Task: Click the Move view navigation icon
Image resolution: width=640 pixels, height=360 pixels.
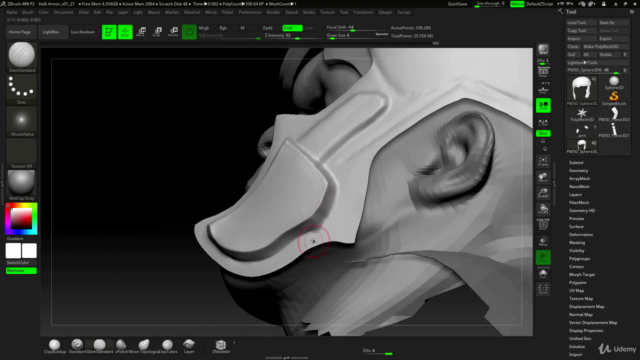Action: point(543,177)
